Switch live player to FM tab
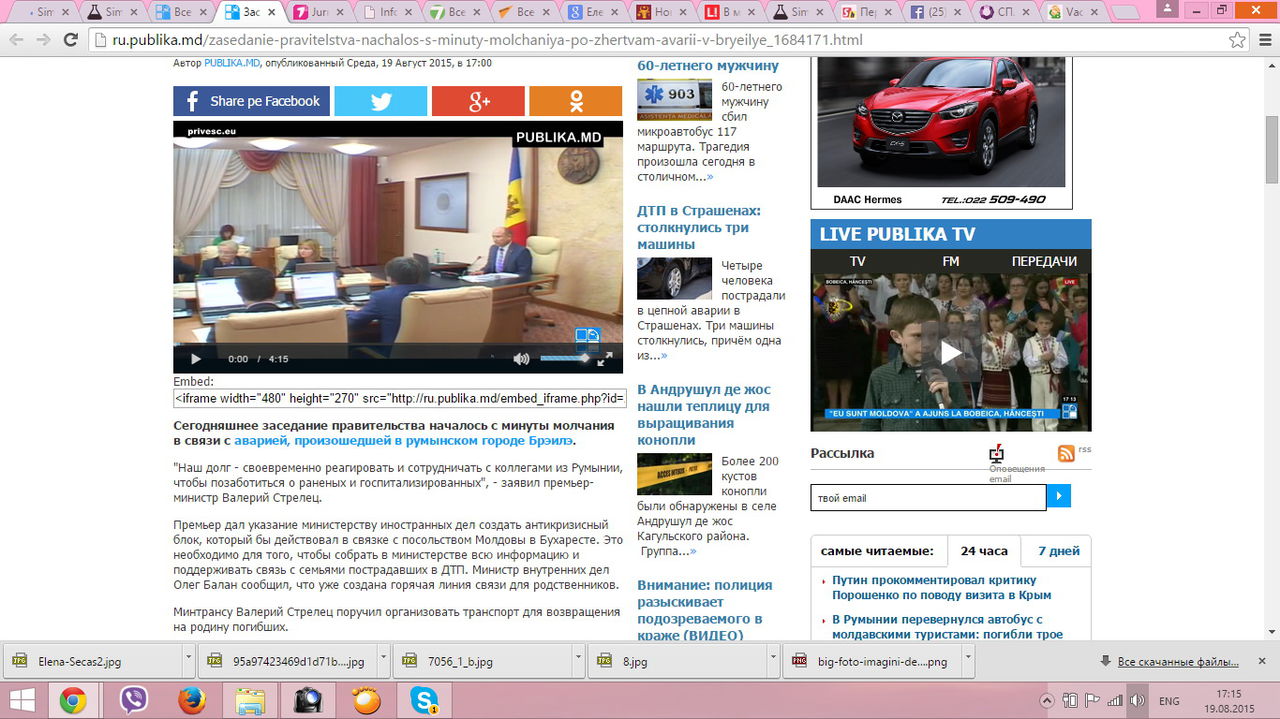The width and height of the screenshot is (1280, 719). [950, 261]
